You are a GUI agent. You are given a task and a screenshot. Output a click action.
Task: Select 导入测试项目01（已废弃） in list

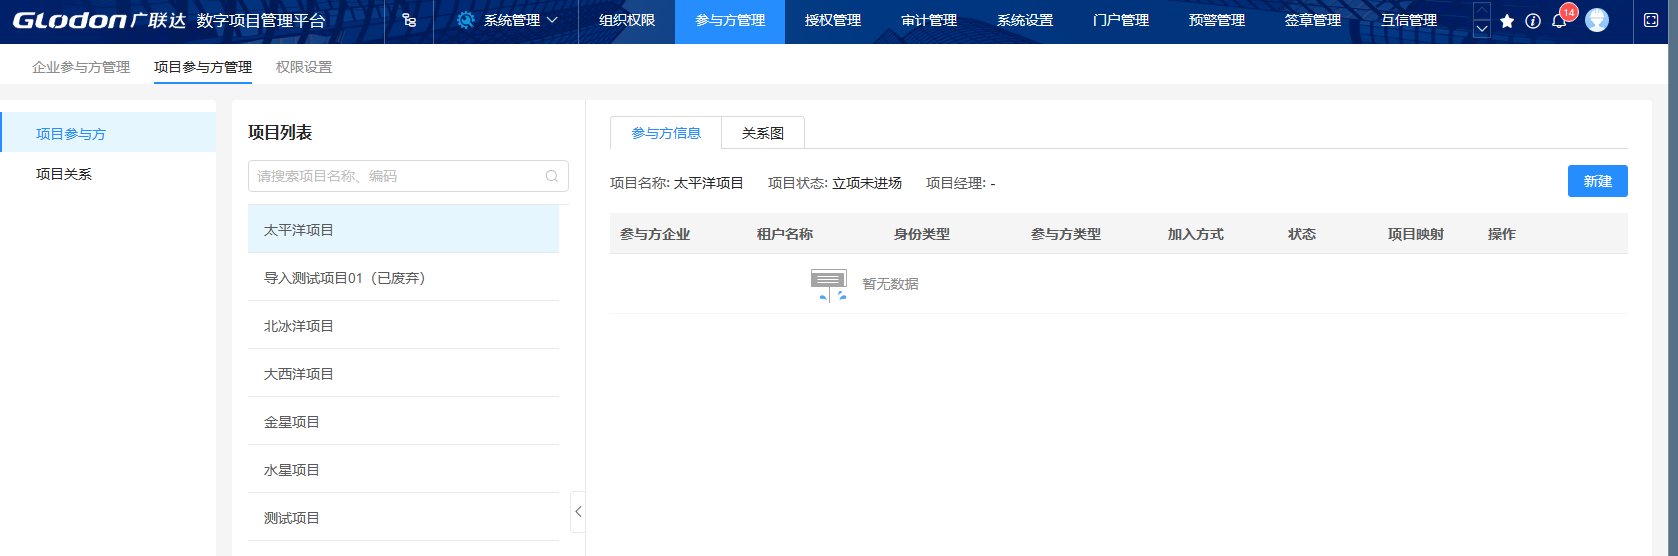403,277
